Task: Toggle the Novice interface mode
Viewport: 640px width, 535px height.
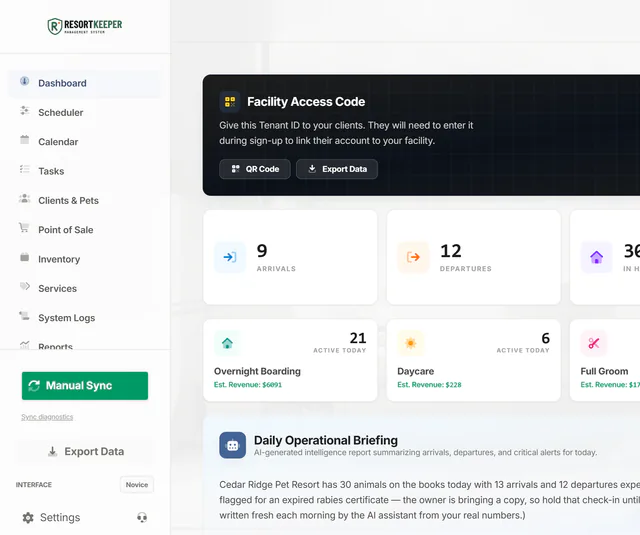Action: point(137,485)
